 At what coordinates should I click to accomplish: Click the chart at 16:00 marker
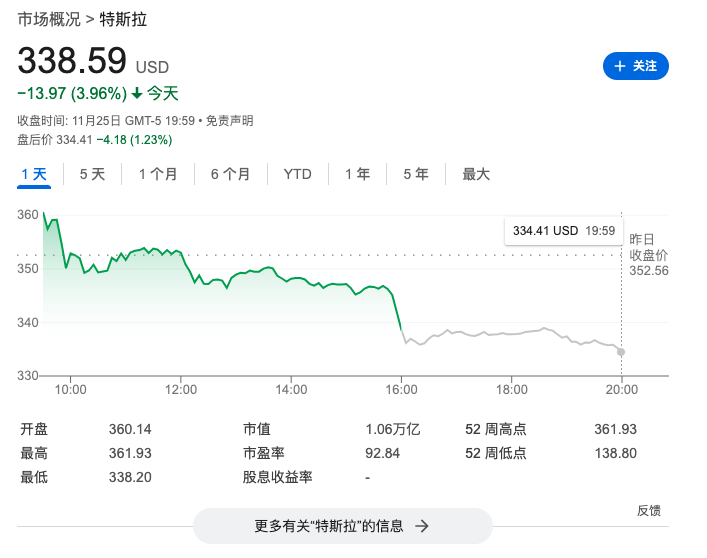(x=401, y=330)
